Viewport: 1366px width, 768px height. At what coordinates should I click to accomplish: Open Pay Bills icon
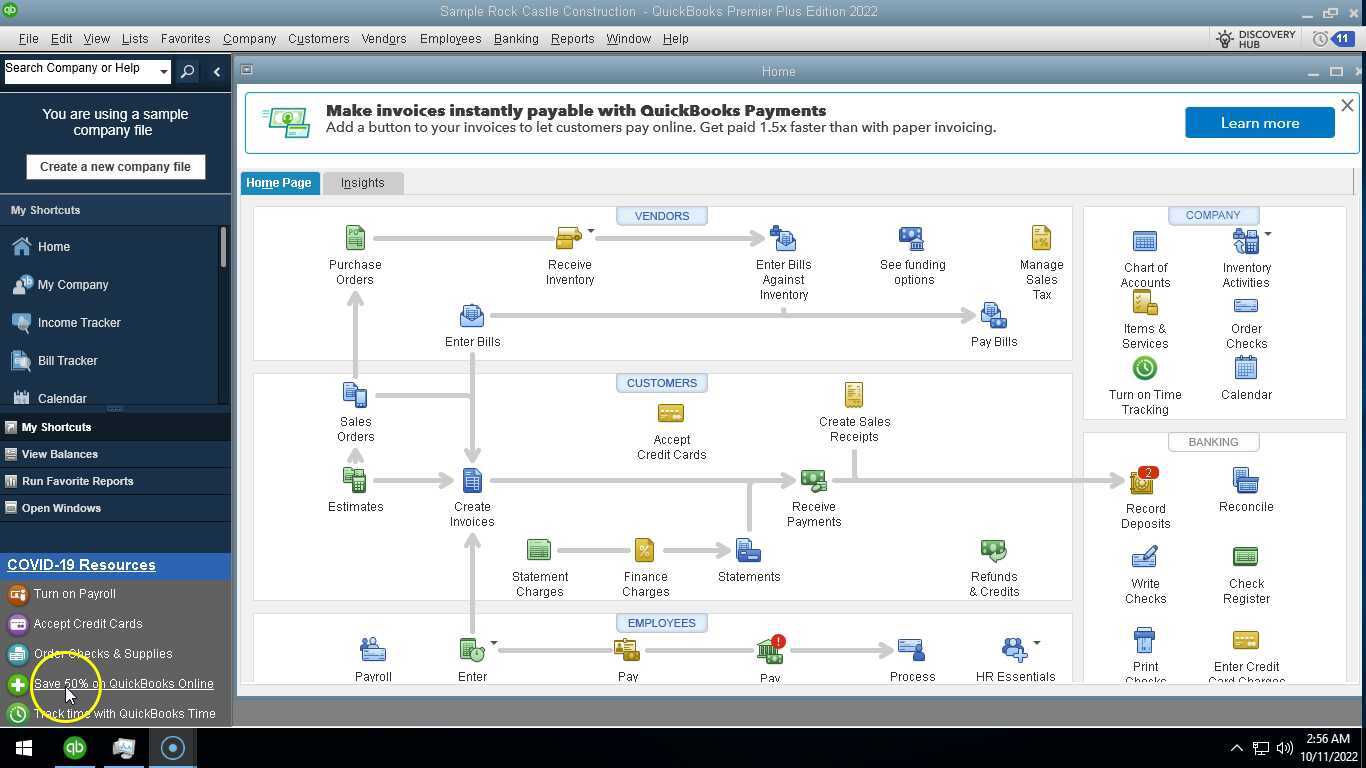993,316
